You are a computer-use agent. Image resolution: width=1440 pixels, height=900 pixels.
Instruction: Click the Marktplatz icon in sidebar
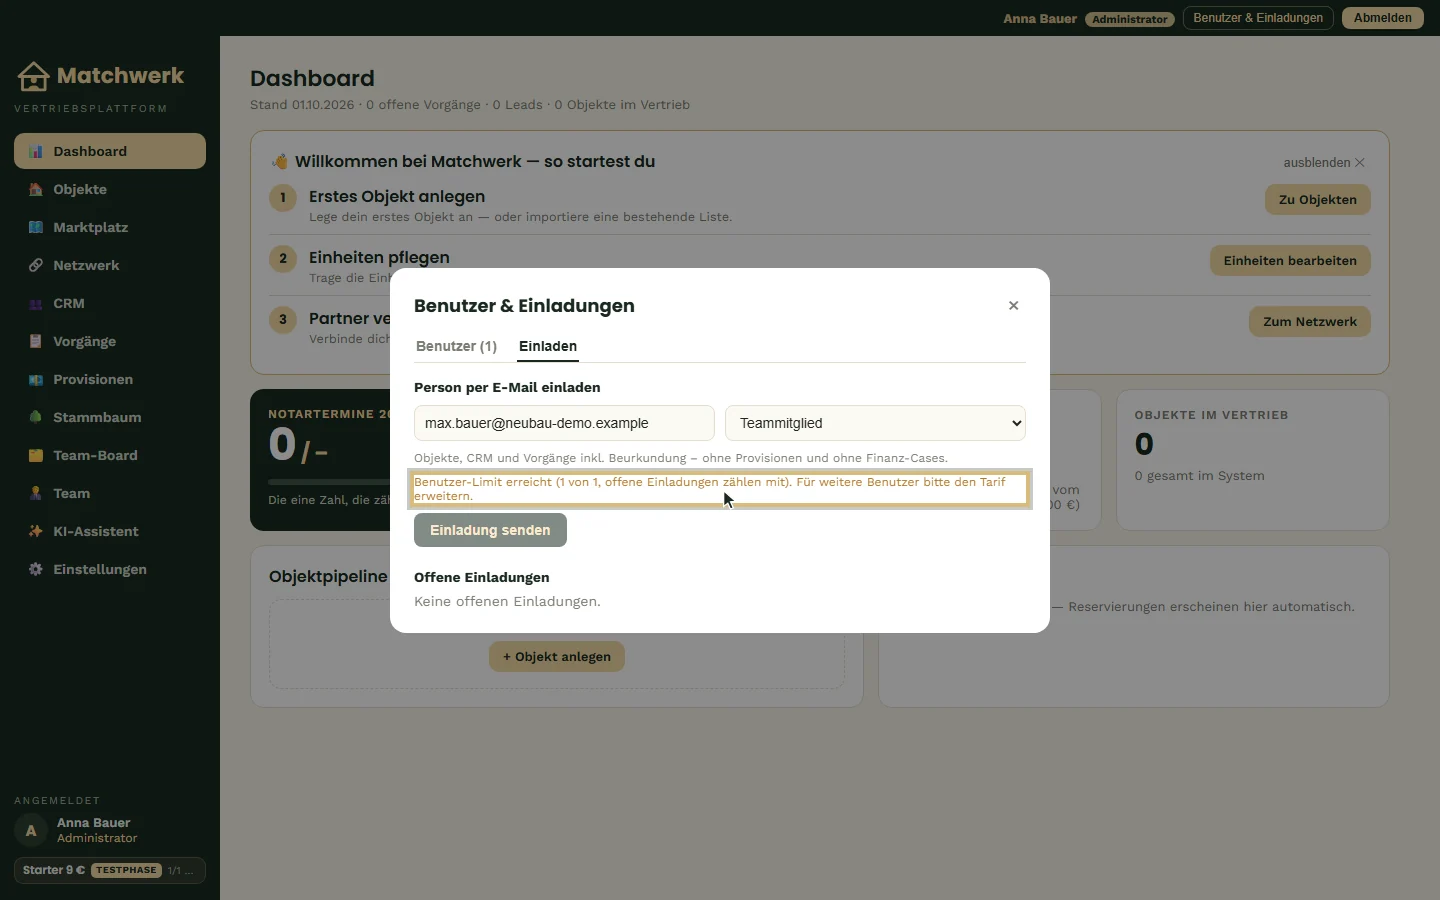(x=36, y=228)
